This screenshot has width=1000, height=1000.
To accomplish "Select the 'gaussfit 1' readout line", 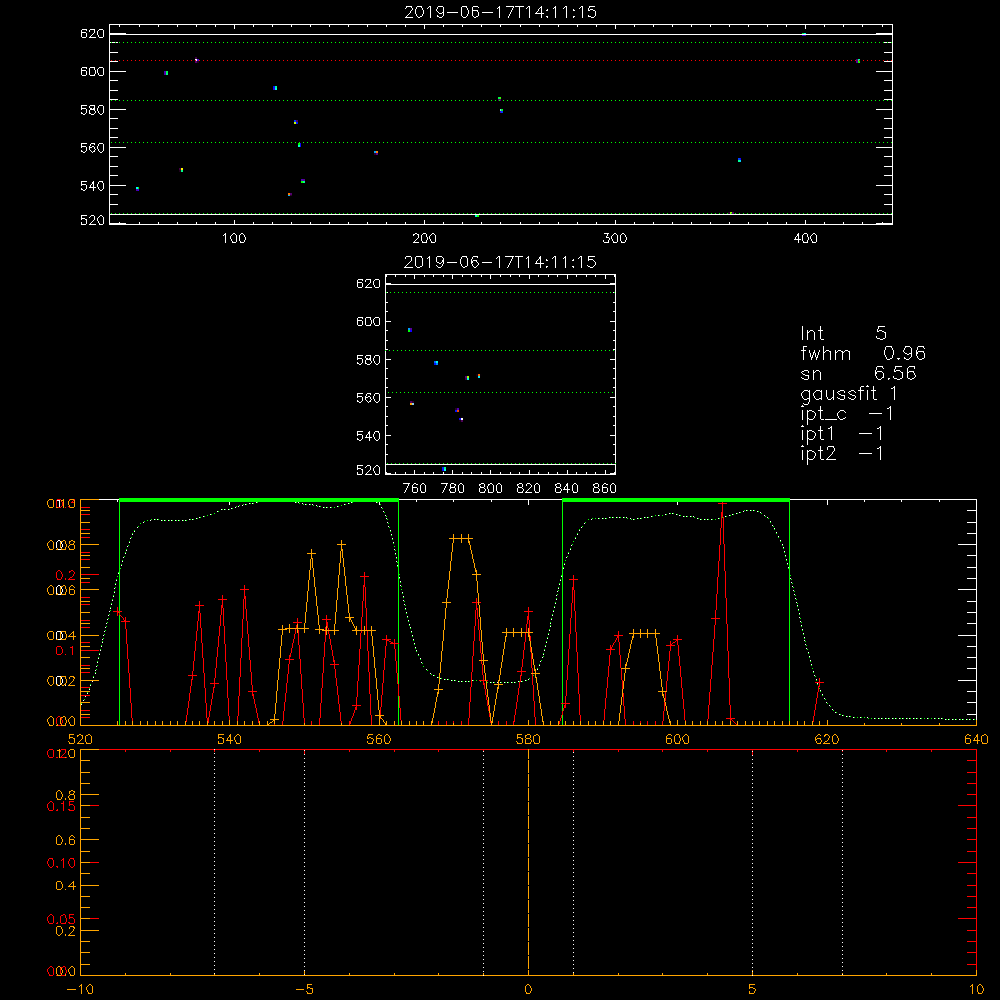I will 849,393.
